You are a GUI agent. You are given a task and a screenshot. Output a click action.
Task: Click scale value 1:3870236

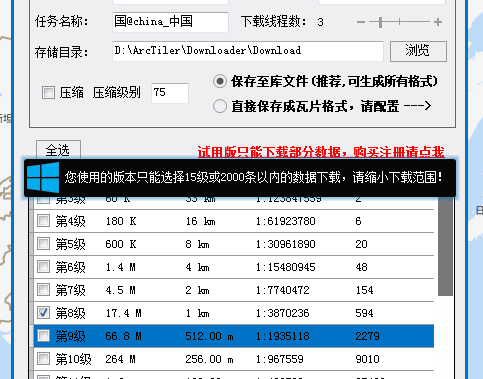pyautogui.click(x=283, y=313)
